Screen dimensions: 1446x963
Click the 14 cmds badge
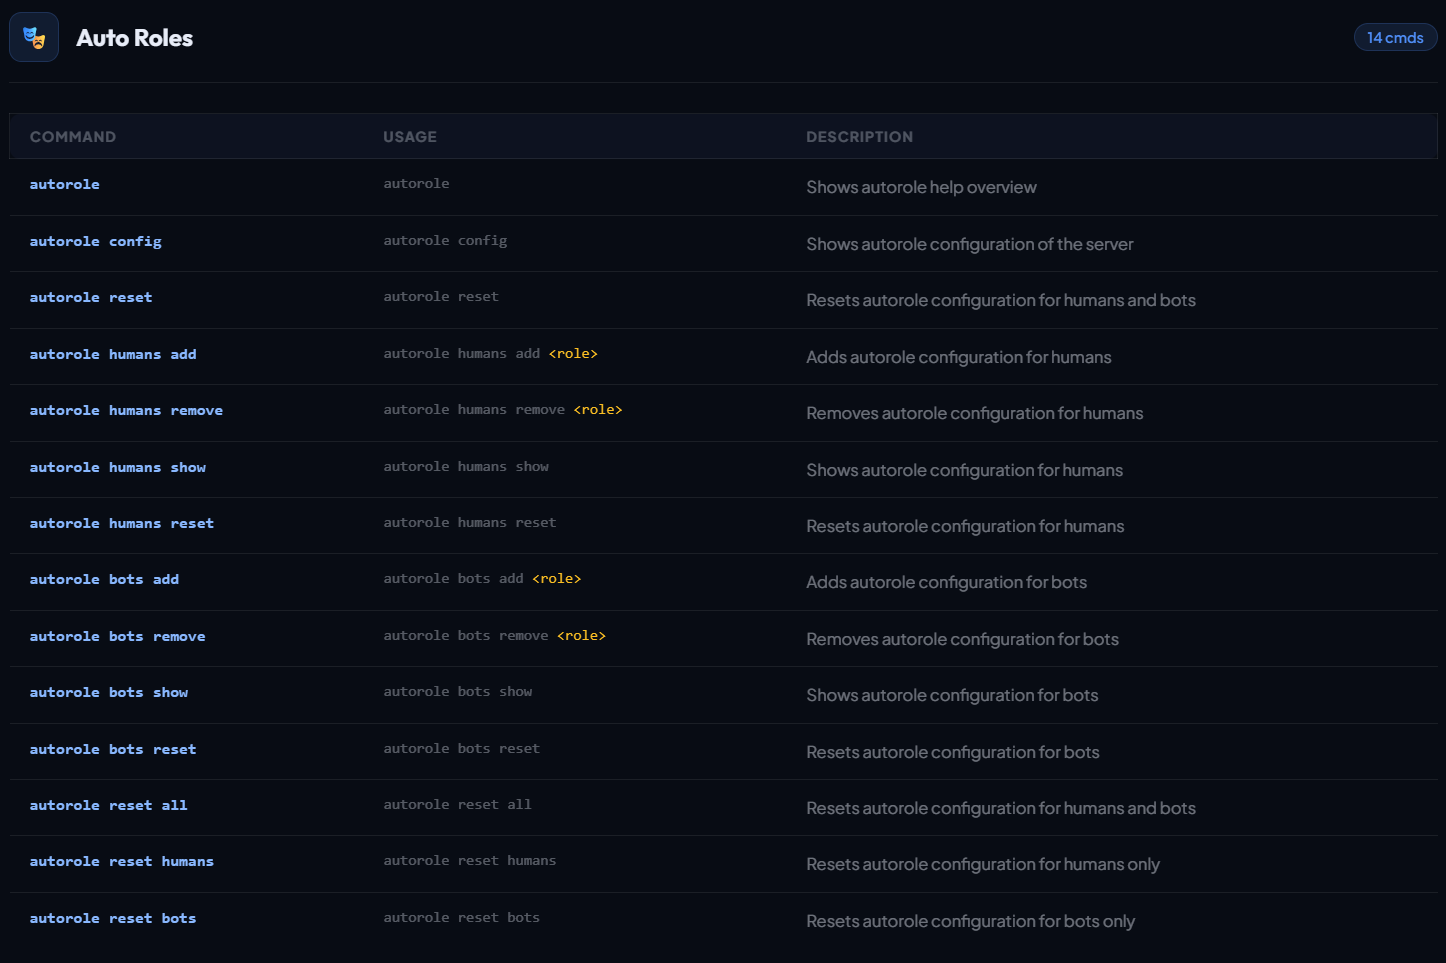(1394, 38)
